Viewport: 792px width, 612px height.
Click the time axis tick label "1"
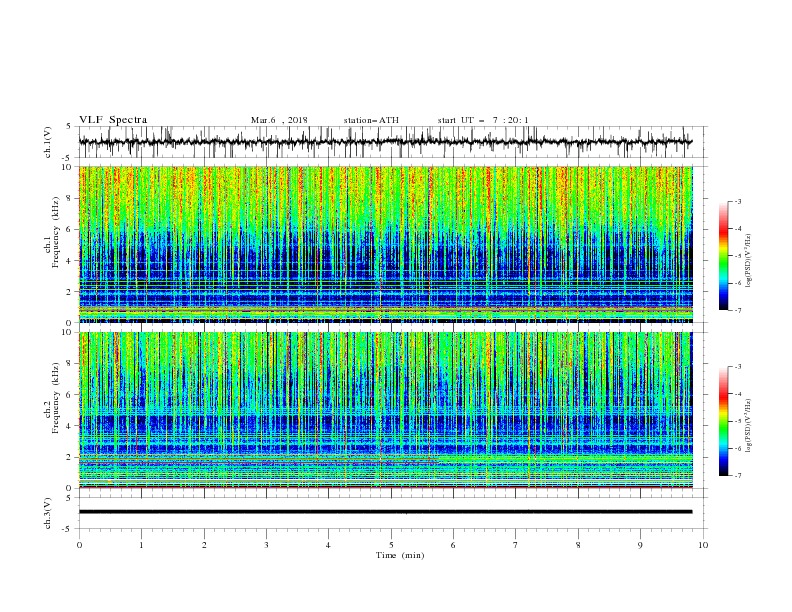141,545
